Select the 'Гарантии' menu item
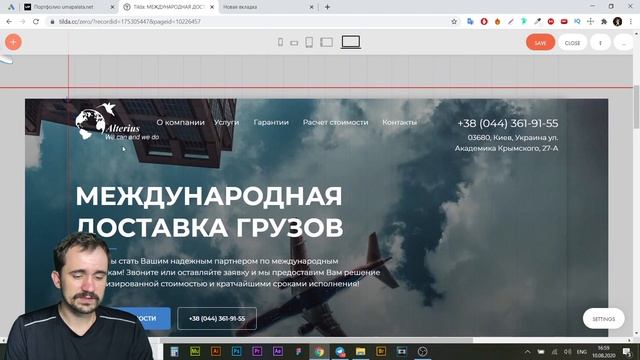 pos(271,122)
